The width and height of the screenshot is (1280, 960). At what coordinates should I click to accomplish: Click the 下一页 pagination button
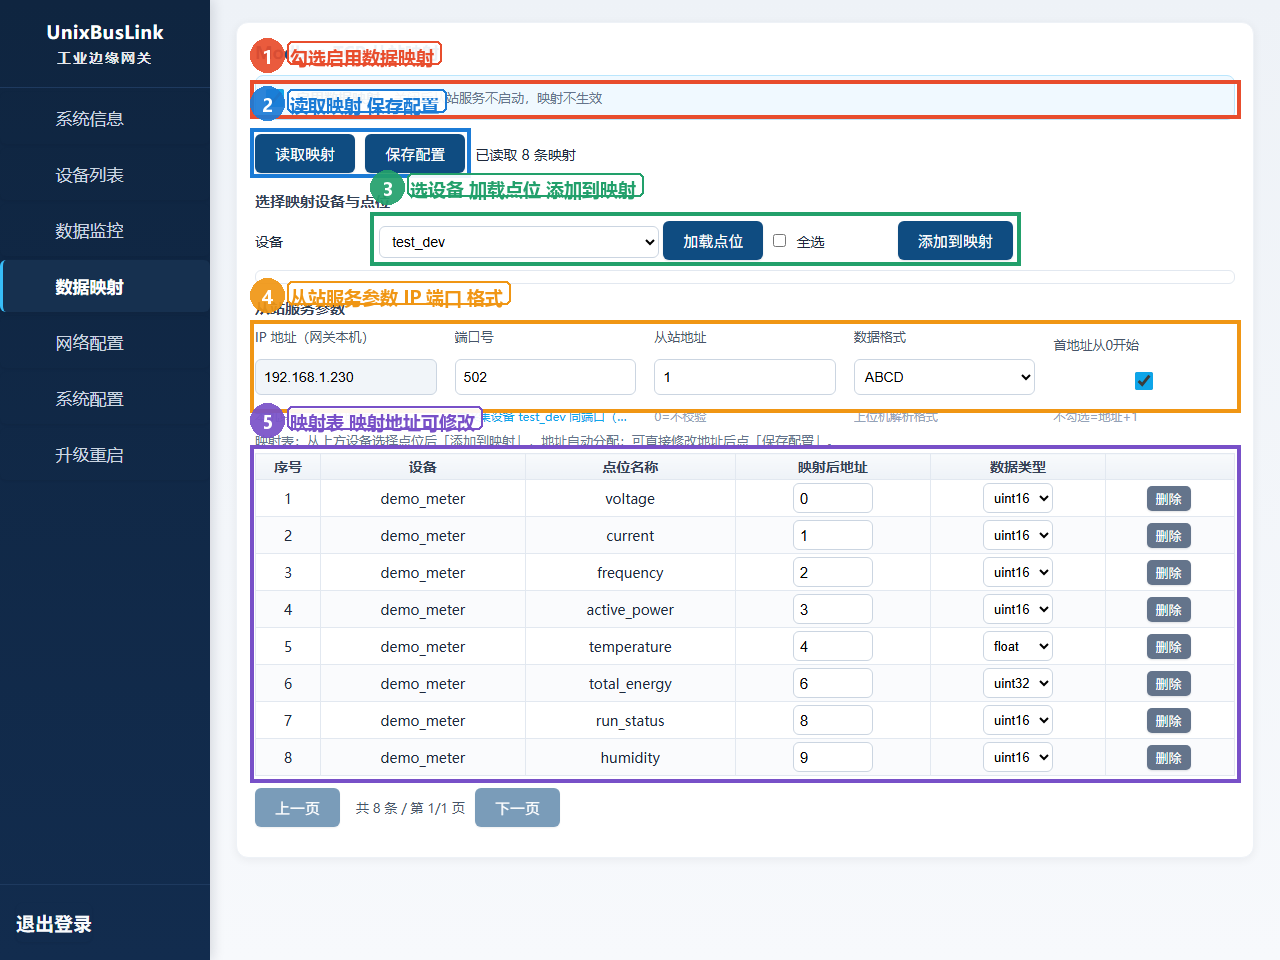tap(517, 808)
